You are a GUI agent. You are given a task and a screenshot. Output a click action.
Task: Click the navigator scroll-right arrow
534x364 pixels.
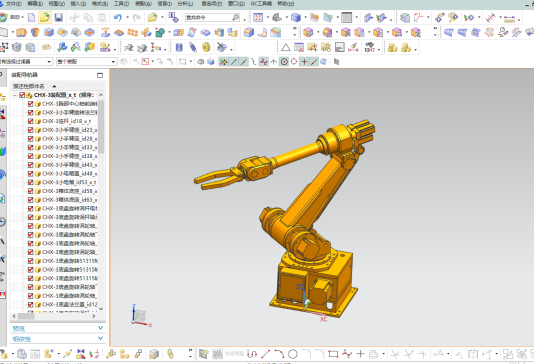pyautogui.click(x=94, y=316)
